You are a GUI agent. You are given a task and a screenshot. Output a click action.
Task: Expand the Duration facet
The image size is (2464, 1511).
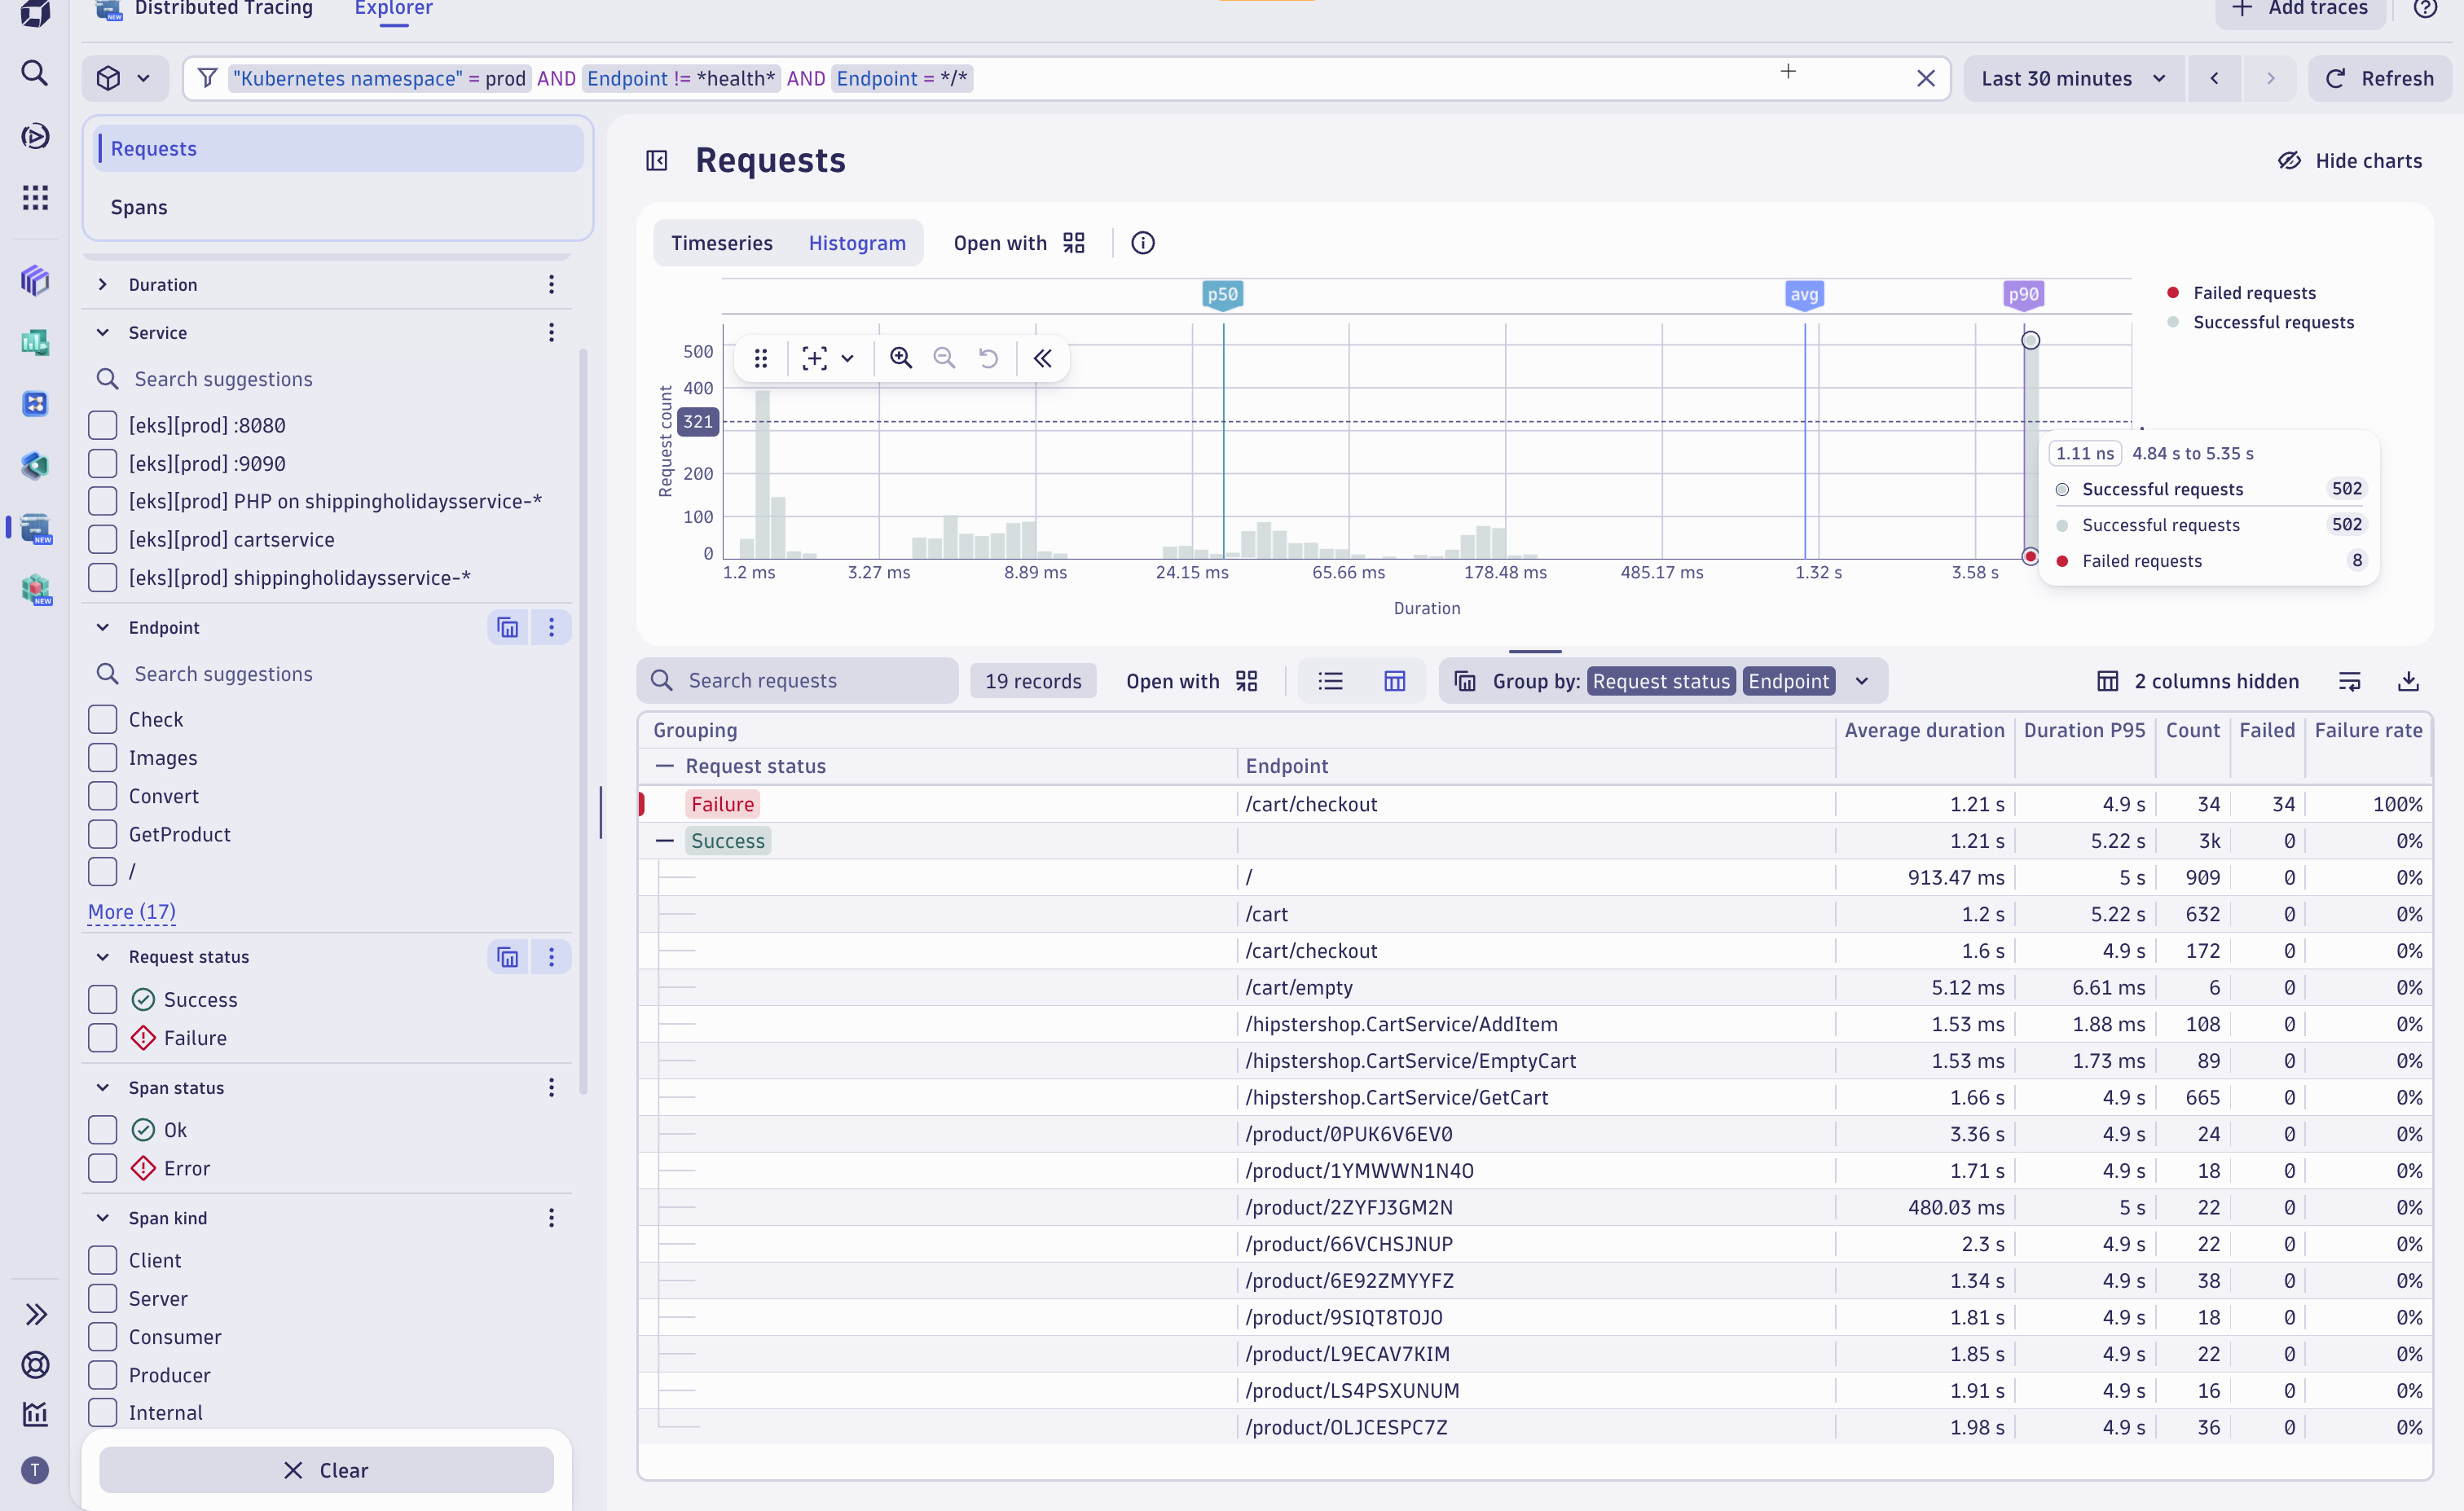pos(102,285)
